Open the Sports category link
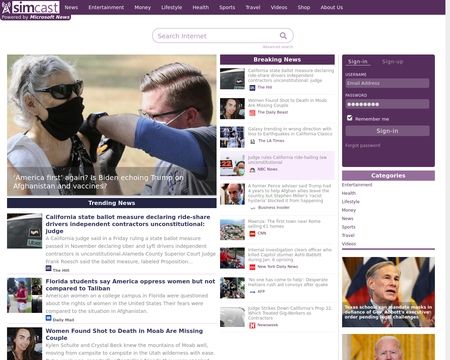Screen dimensions: 450x360 tap(349, 227)
